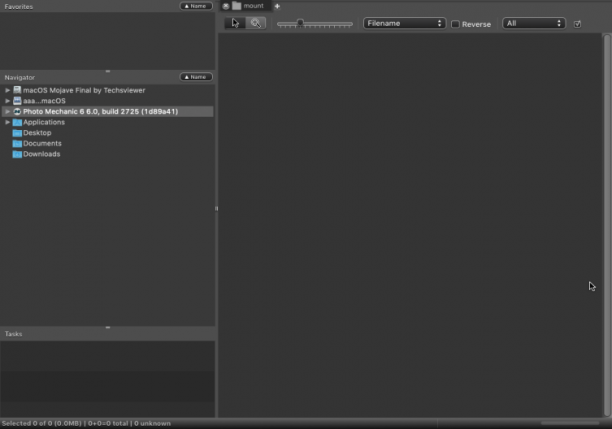The image size is (612, 429).
Task: Select the aaa...macOS disk icon
Action: 17,101
